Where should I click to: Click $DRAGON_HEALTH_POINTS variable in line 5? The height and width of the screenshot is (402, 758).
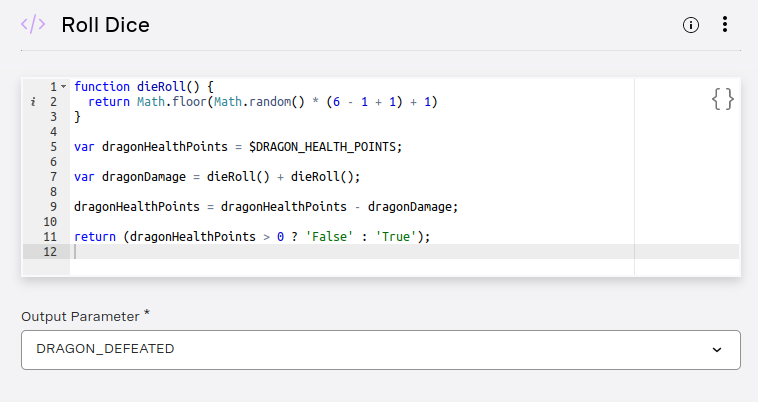tap(322, 147)
